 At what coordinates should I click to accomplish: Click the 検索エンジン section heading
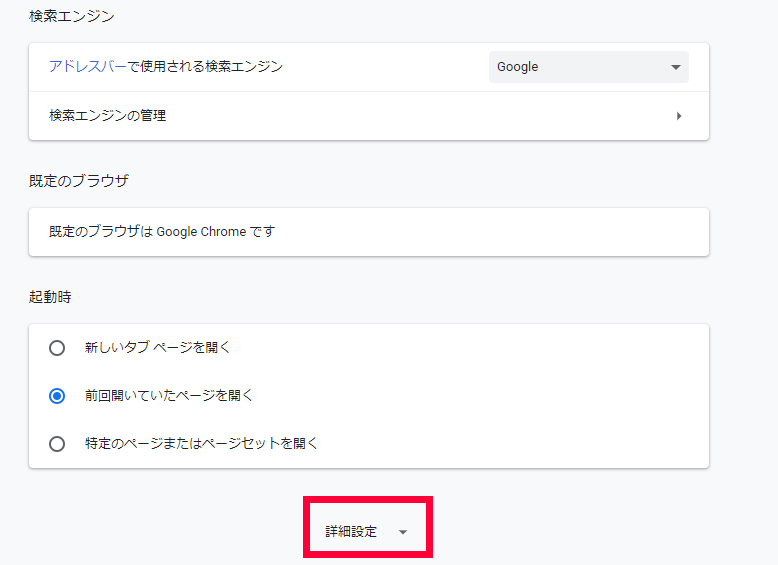click(x=72, y=17)
